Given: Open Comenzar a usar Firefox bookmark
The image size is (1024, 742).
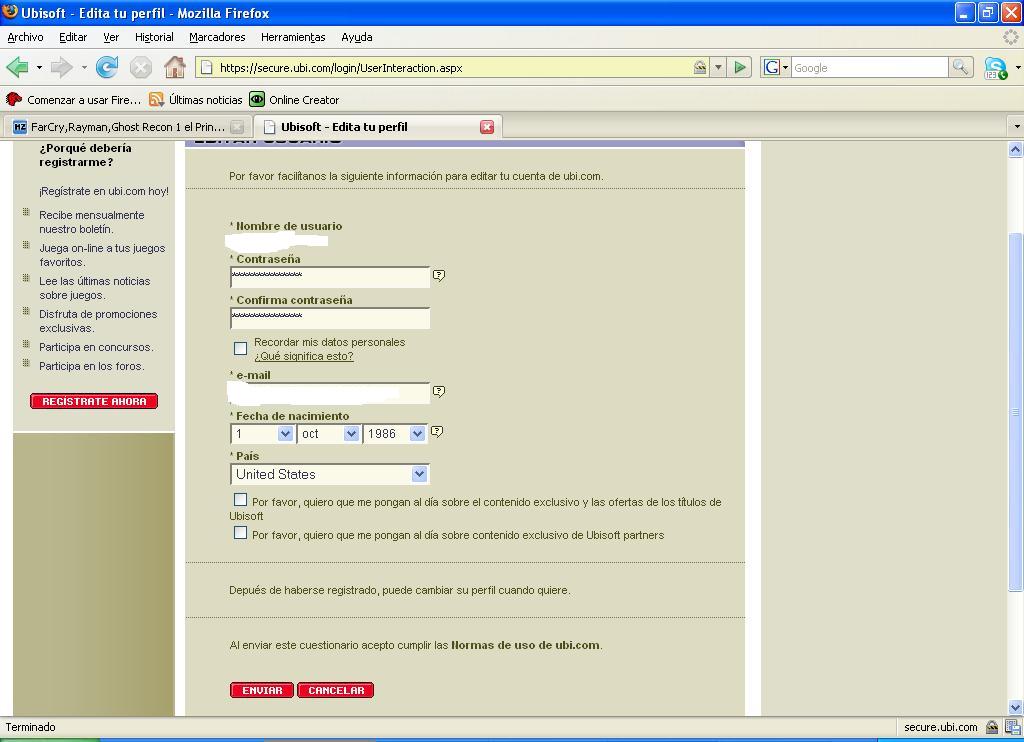Looking at the screenshot, I should click(x=73, y=100).
